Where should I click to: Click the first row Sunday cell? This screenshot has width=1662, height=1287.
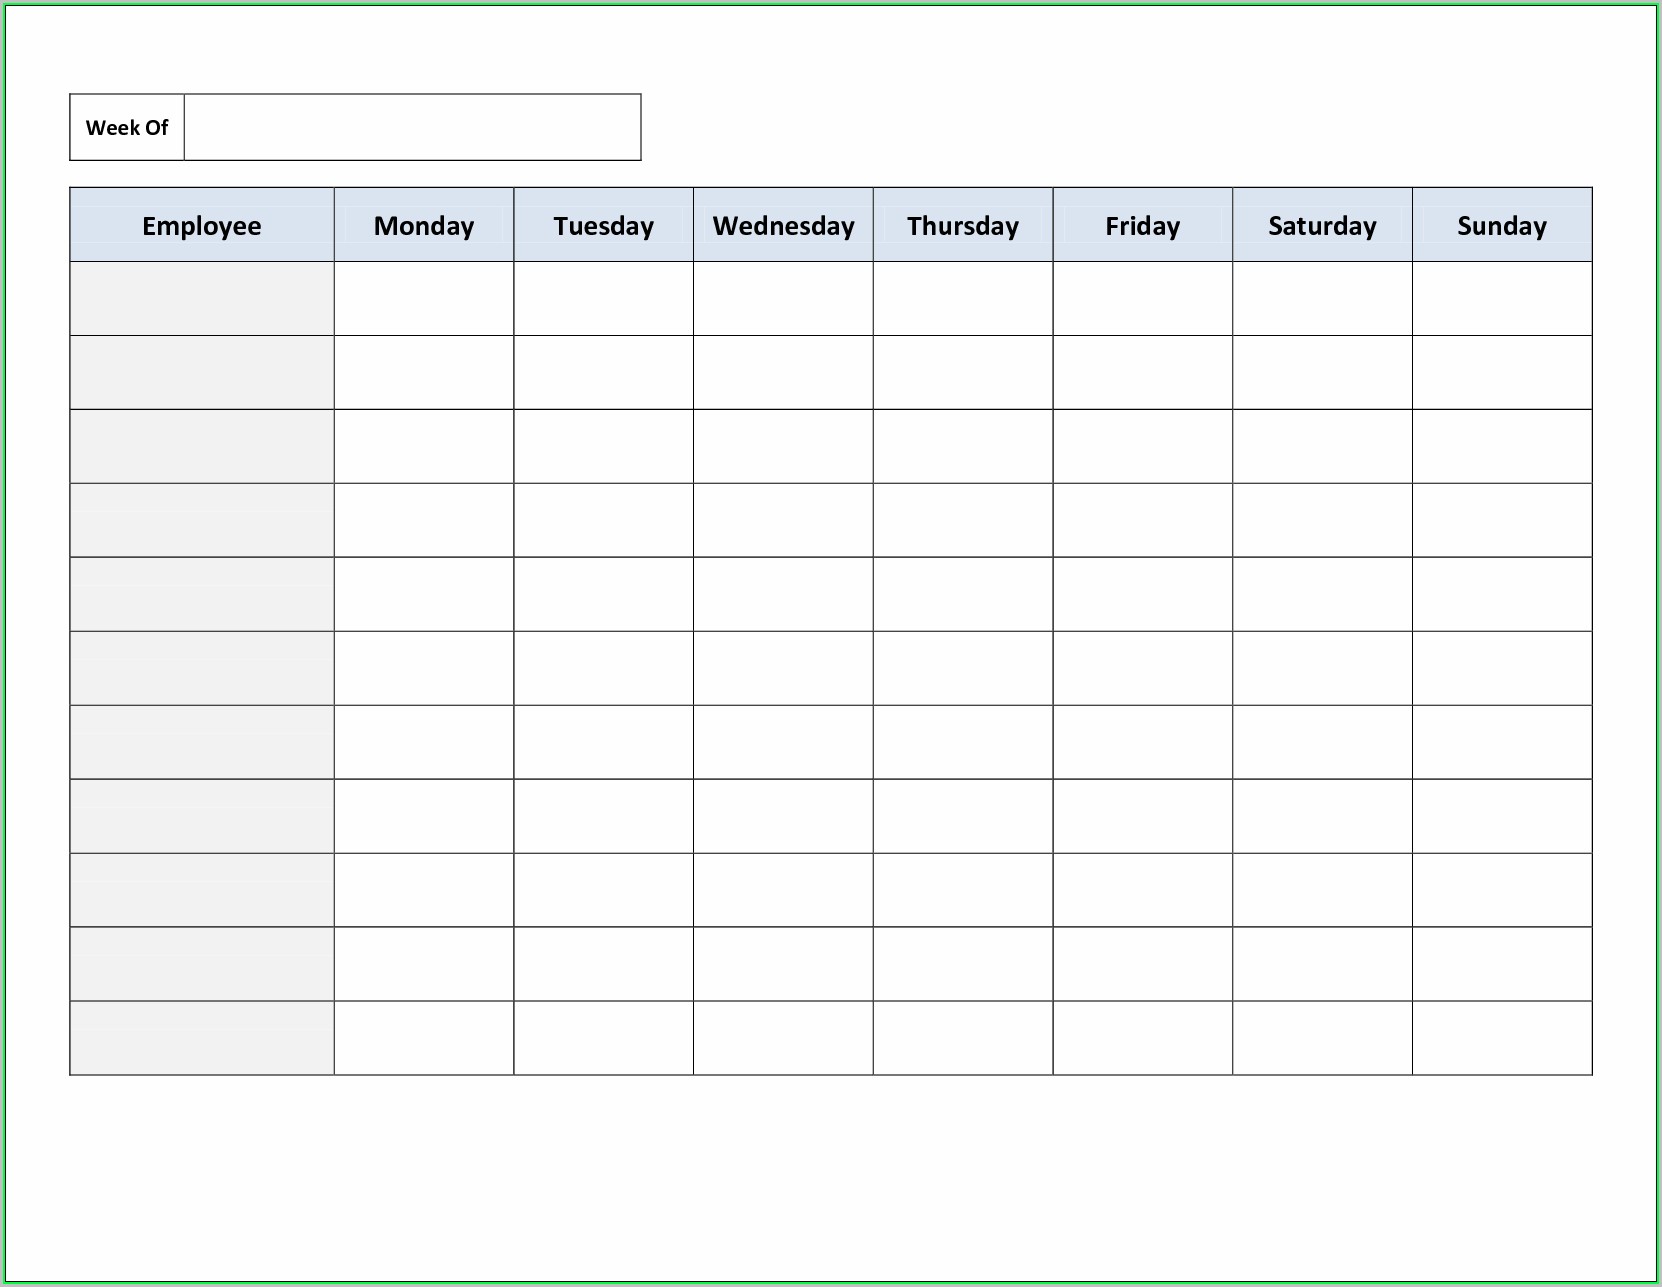(x=1502, y=298)
